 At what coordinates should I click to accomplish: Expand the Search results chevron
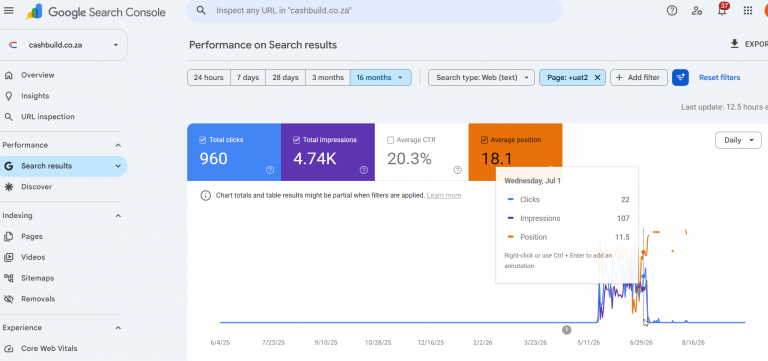[118, 166]
